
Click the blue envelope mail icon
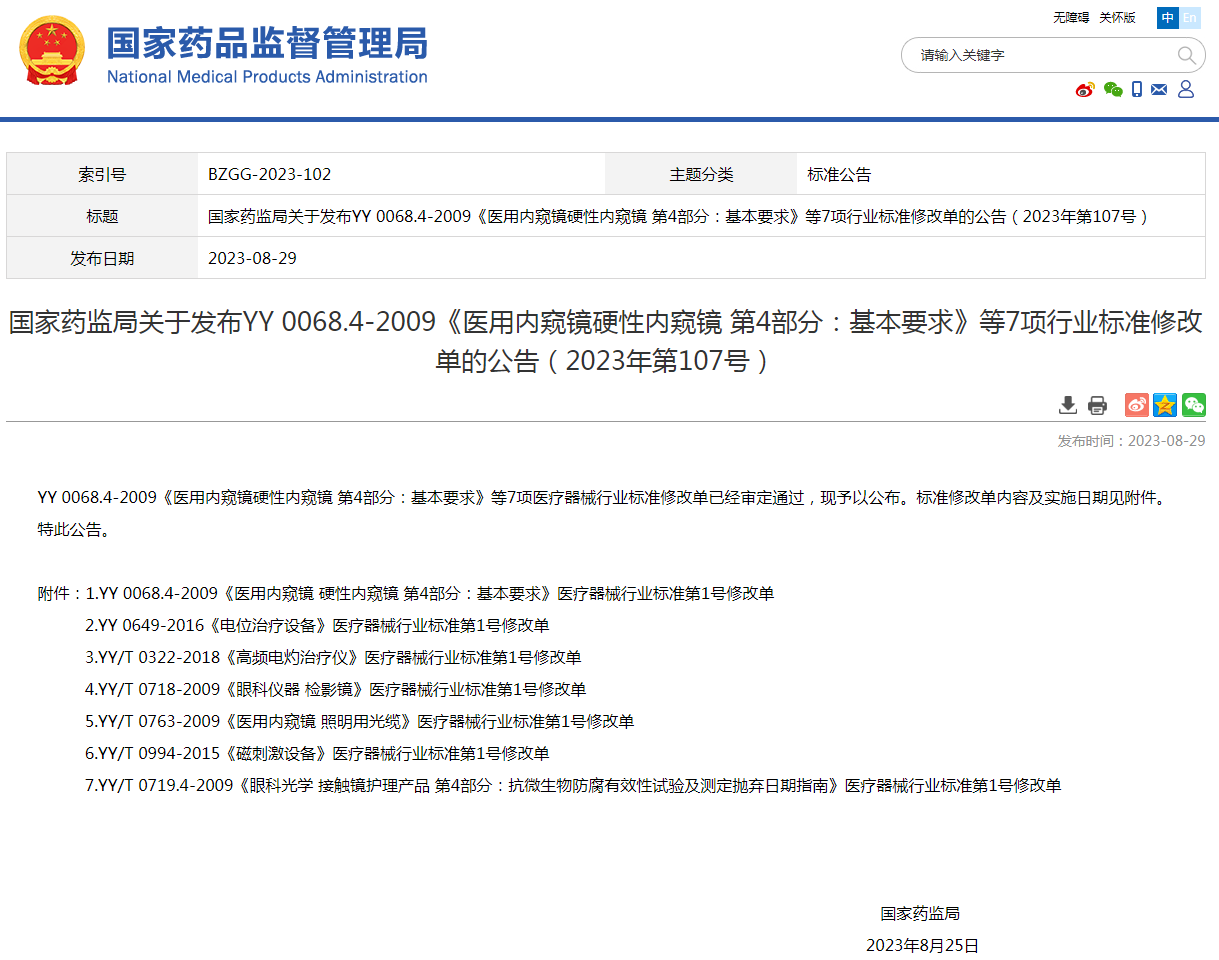pyautogui.click(x=1160, y=90)
